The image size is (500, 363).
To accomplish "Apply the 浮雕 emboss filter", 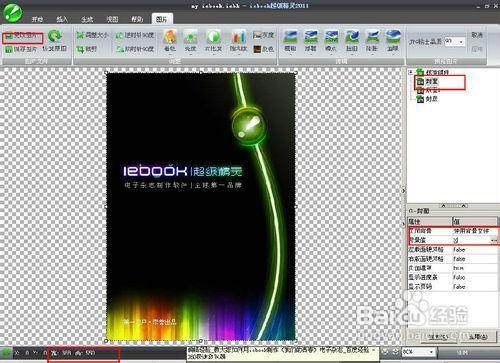I will coord(311,41).
